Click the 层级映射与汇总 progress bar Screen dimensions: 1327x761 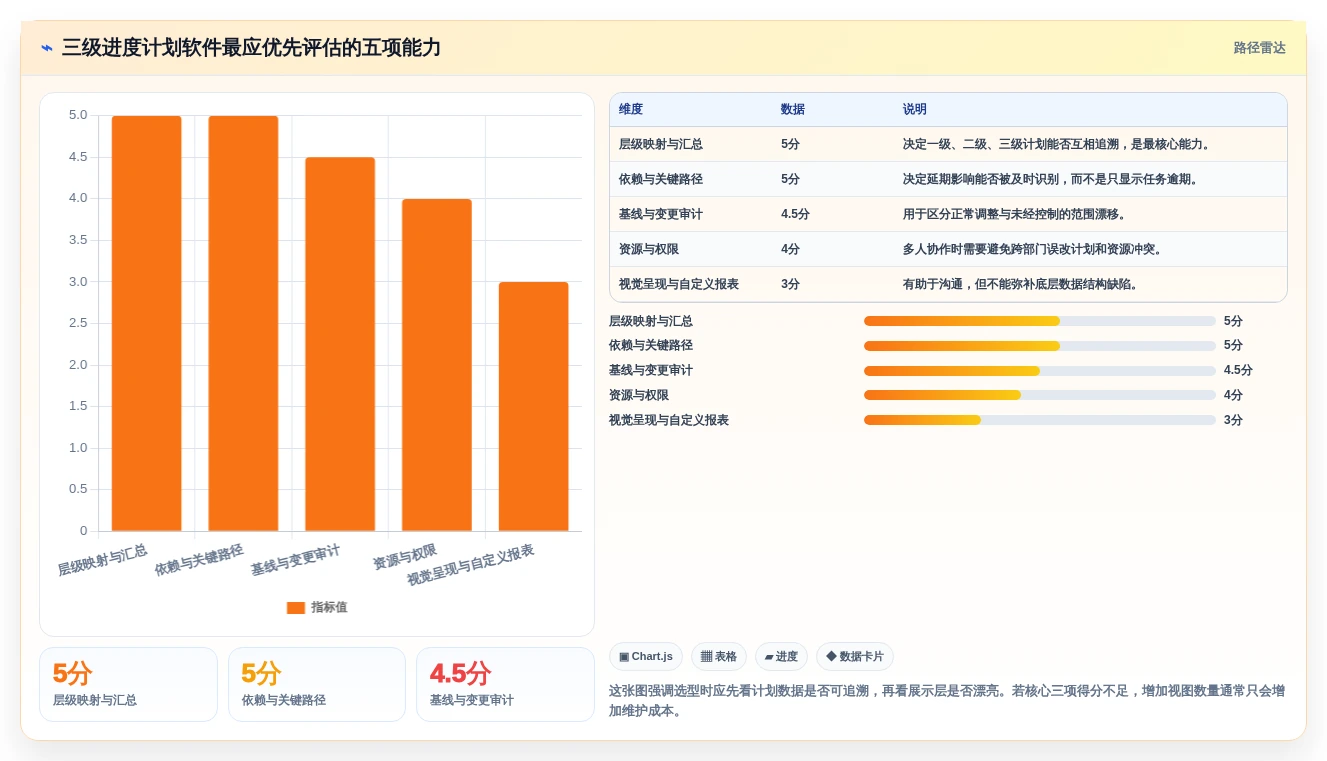[1040, 321]
